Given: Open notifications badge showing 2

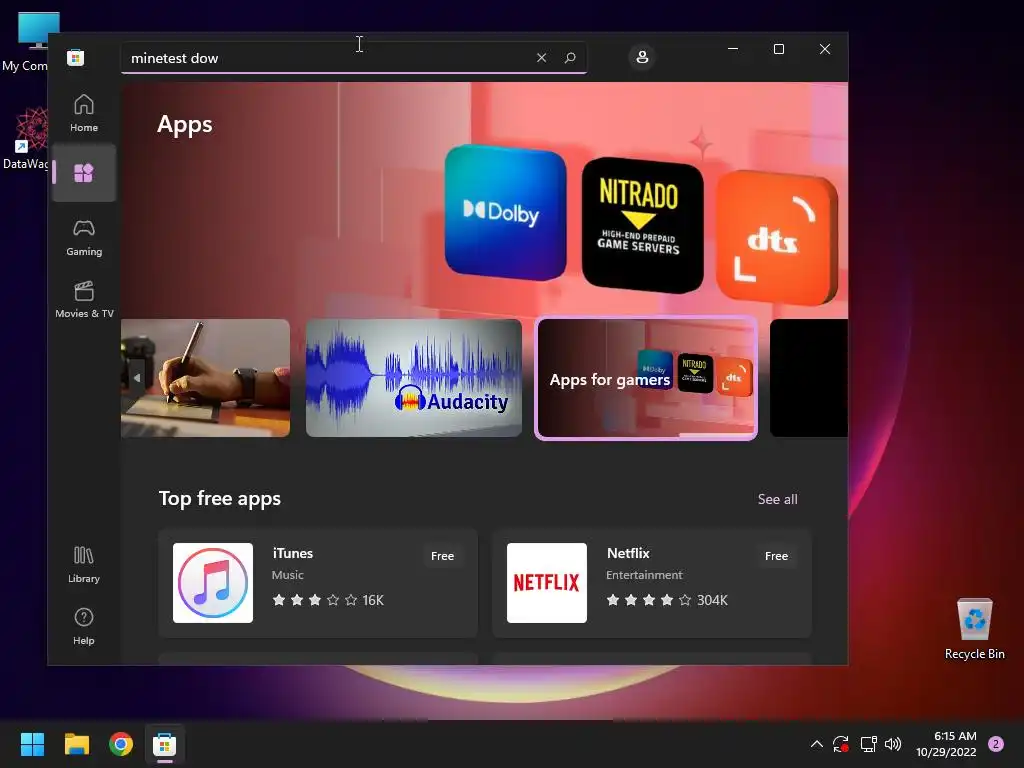Looking at the screenshot, I should coord(996,744).
